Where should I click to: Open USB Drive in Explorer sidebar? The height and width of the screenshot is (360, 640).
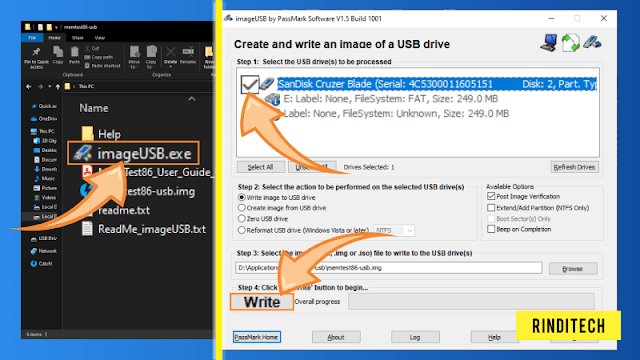coord(44,238)
